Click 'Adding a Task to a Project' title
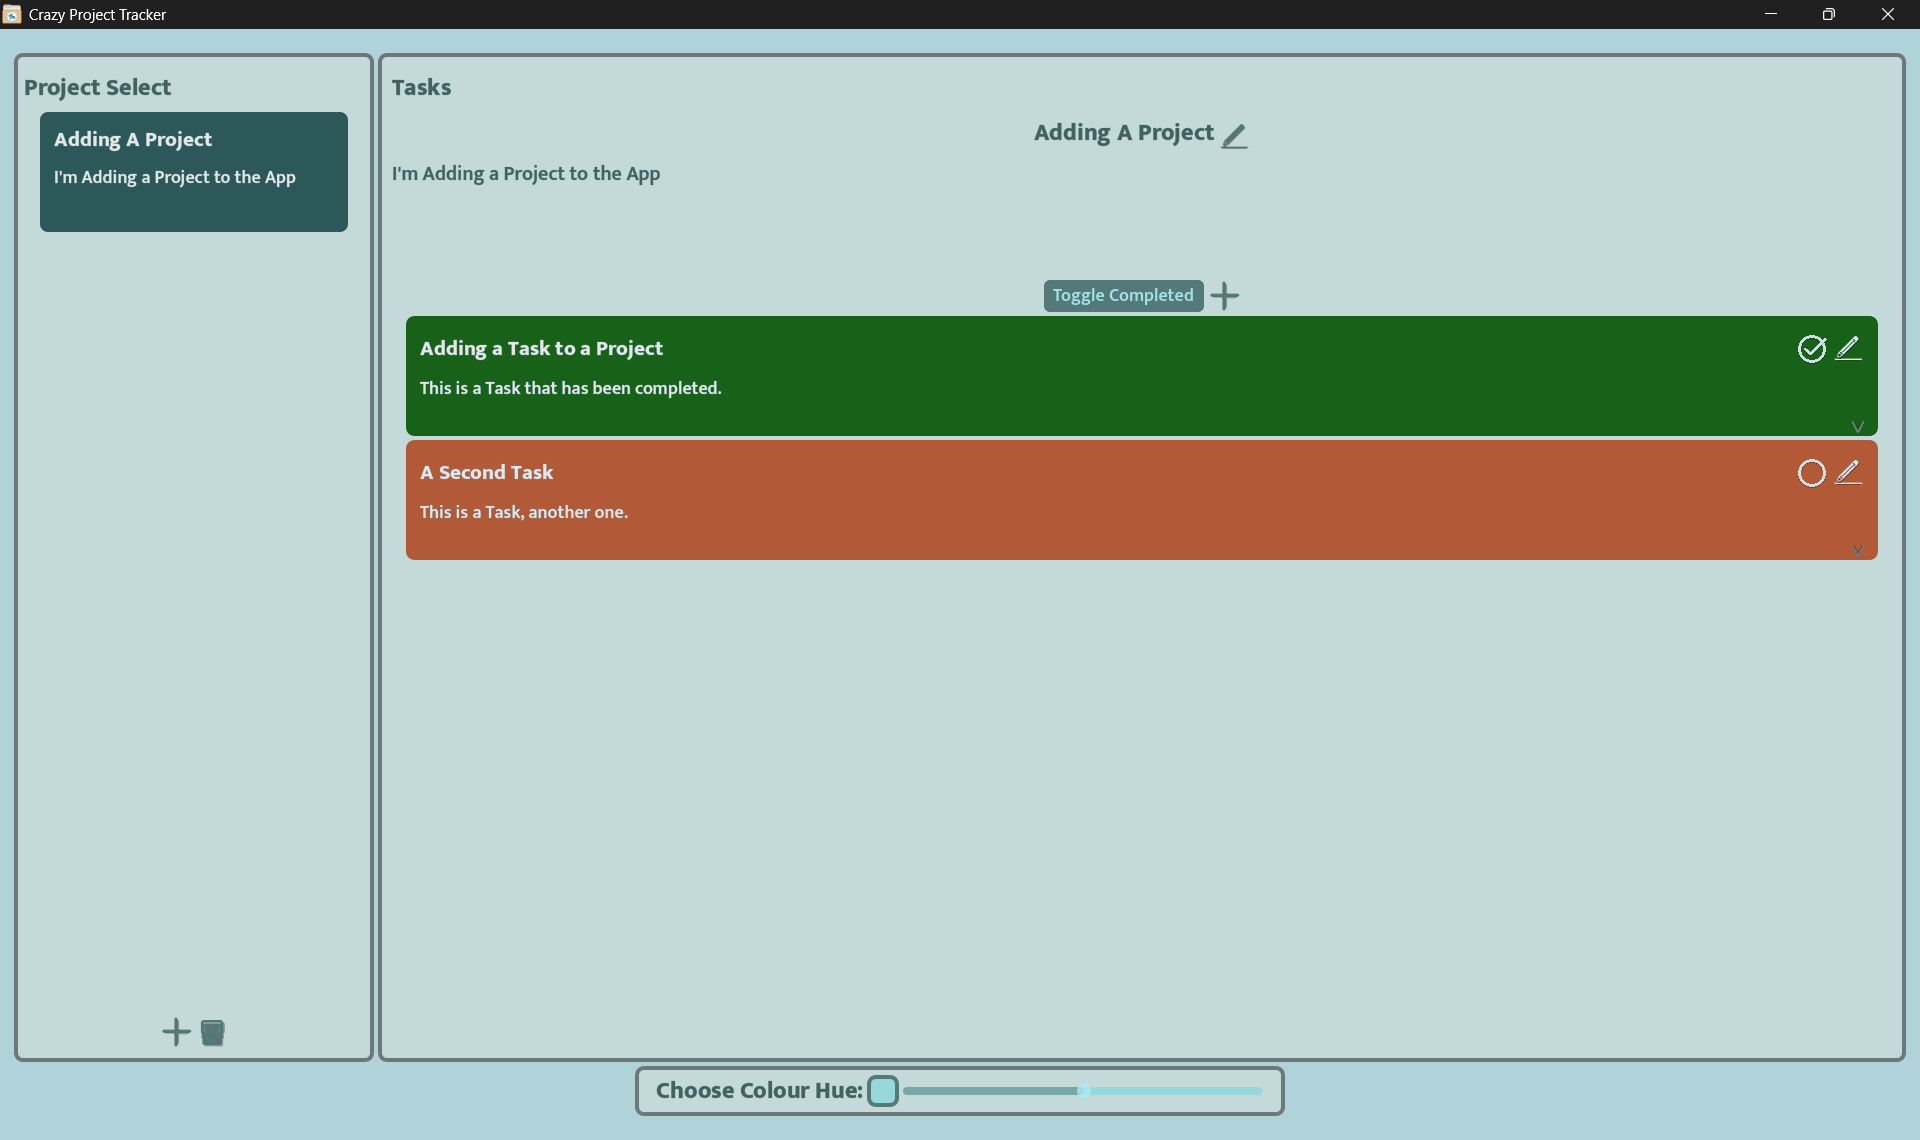1920x1140 pixels. coord(541,348)
